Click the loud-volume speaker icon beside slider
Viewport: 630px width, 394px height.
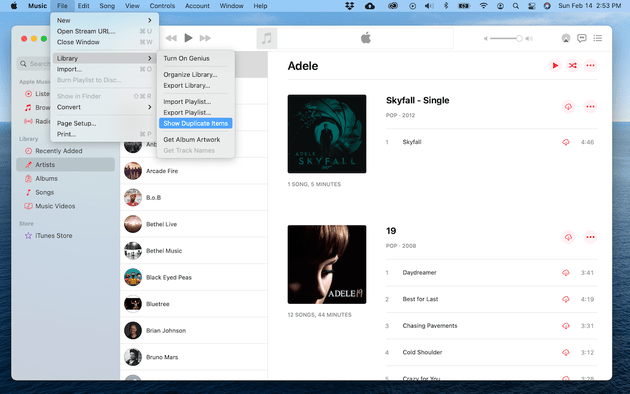[529, 39]
